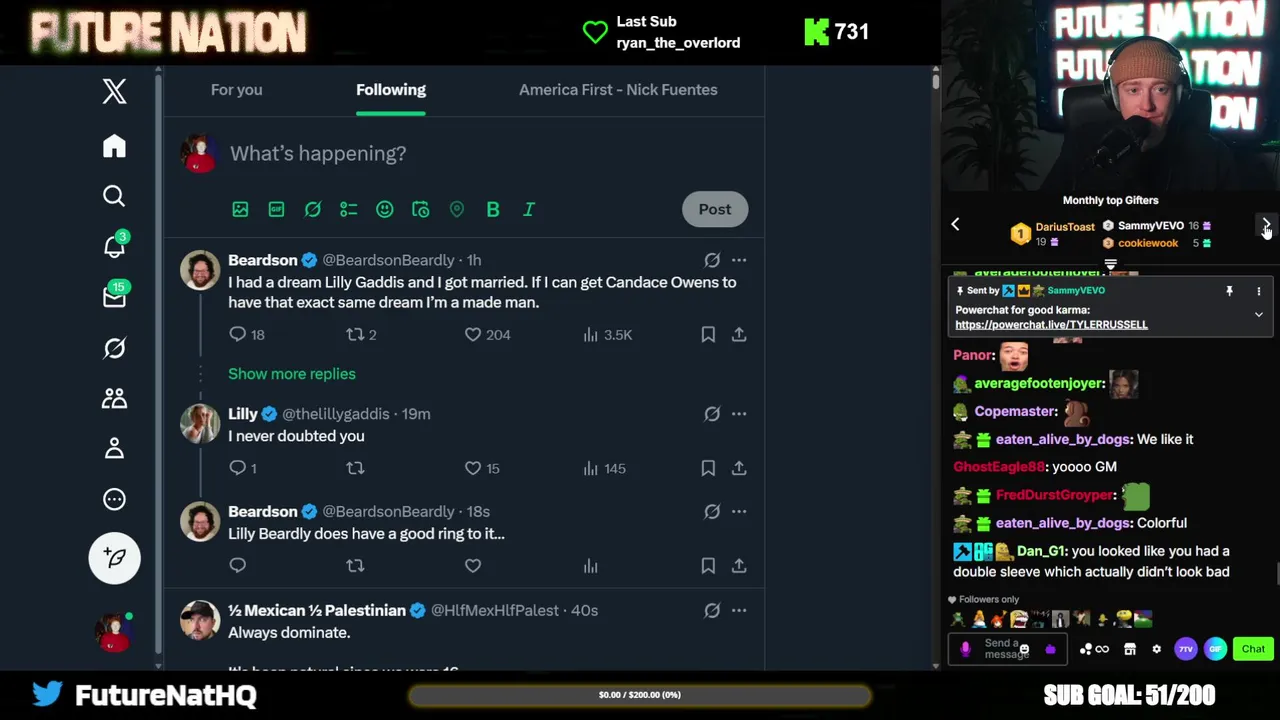1280x720 pixels.
Task: Click the green Chat send button
Action: [1253, 649]
